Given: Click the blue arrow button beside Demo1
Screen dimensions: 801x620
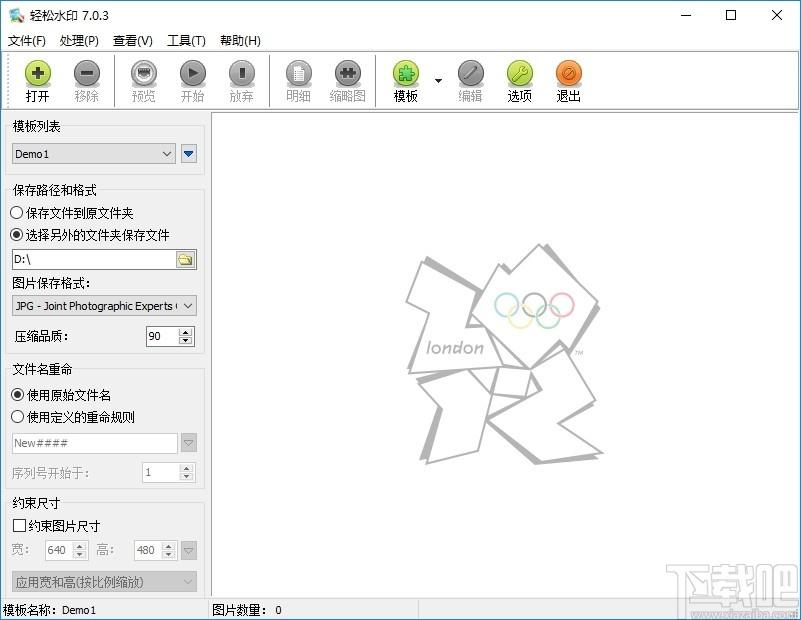Looking at the screenshot, I should point(189,154).
